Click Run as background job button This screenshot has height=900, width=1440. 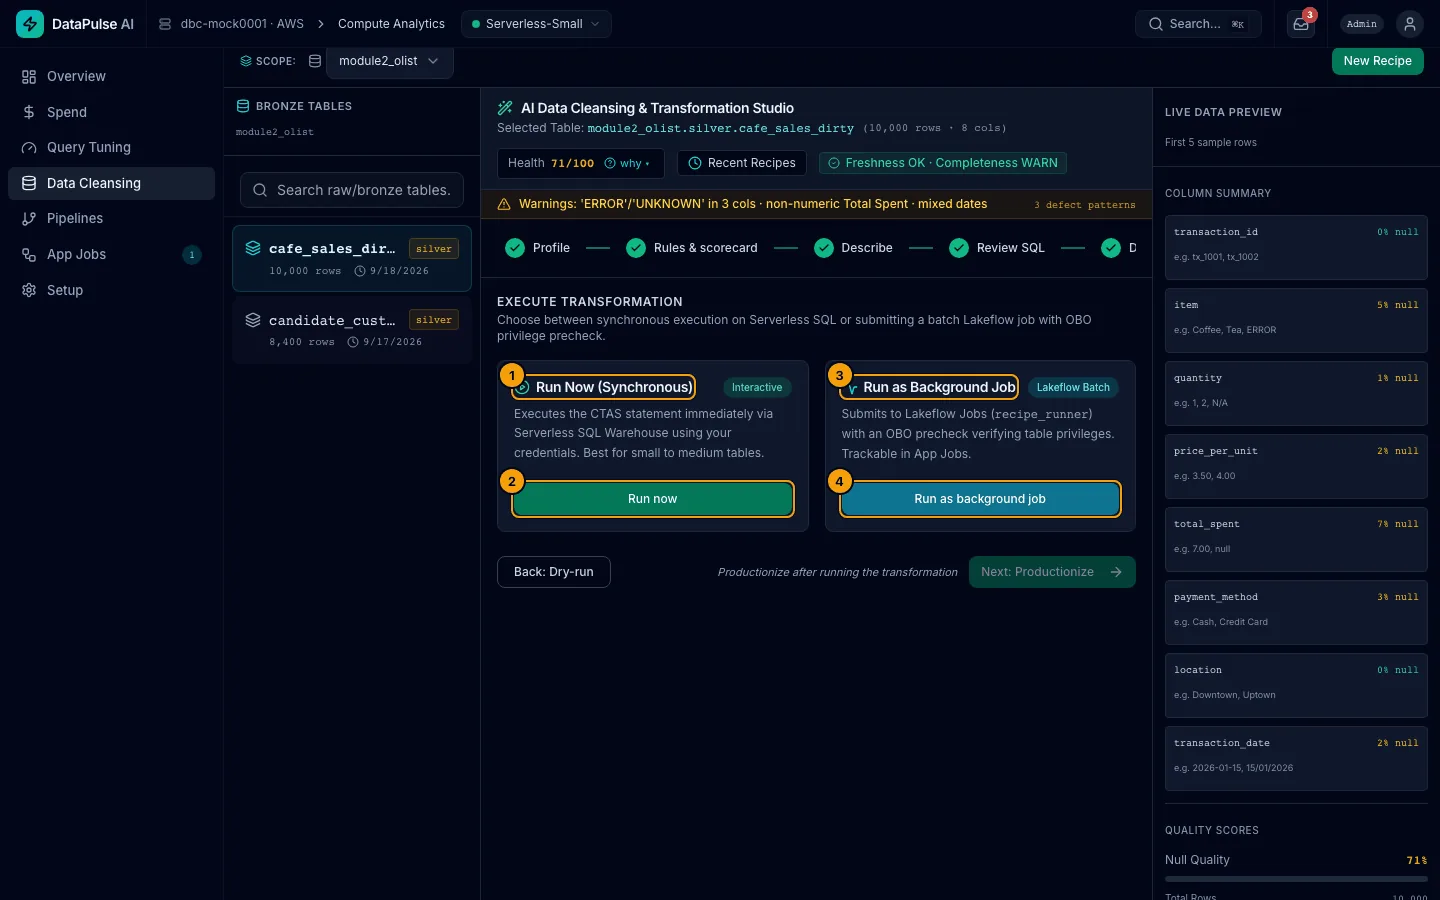coord(980,499)
